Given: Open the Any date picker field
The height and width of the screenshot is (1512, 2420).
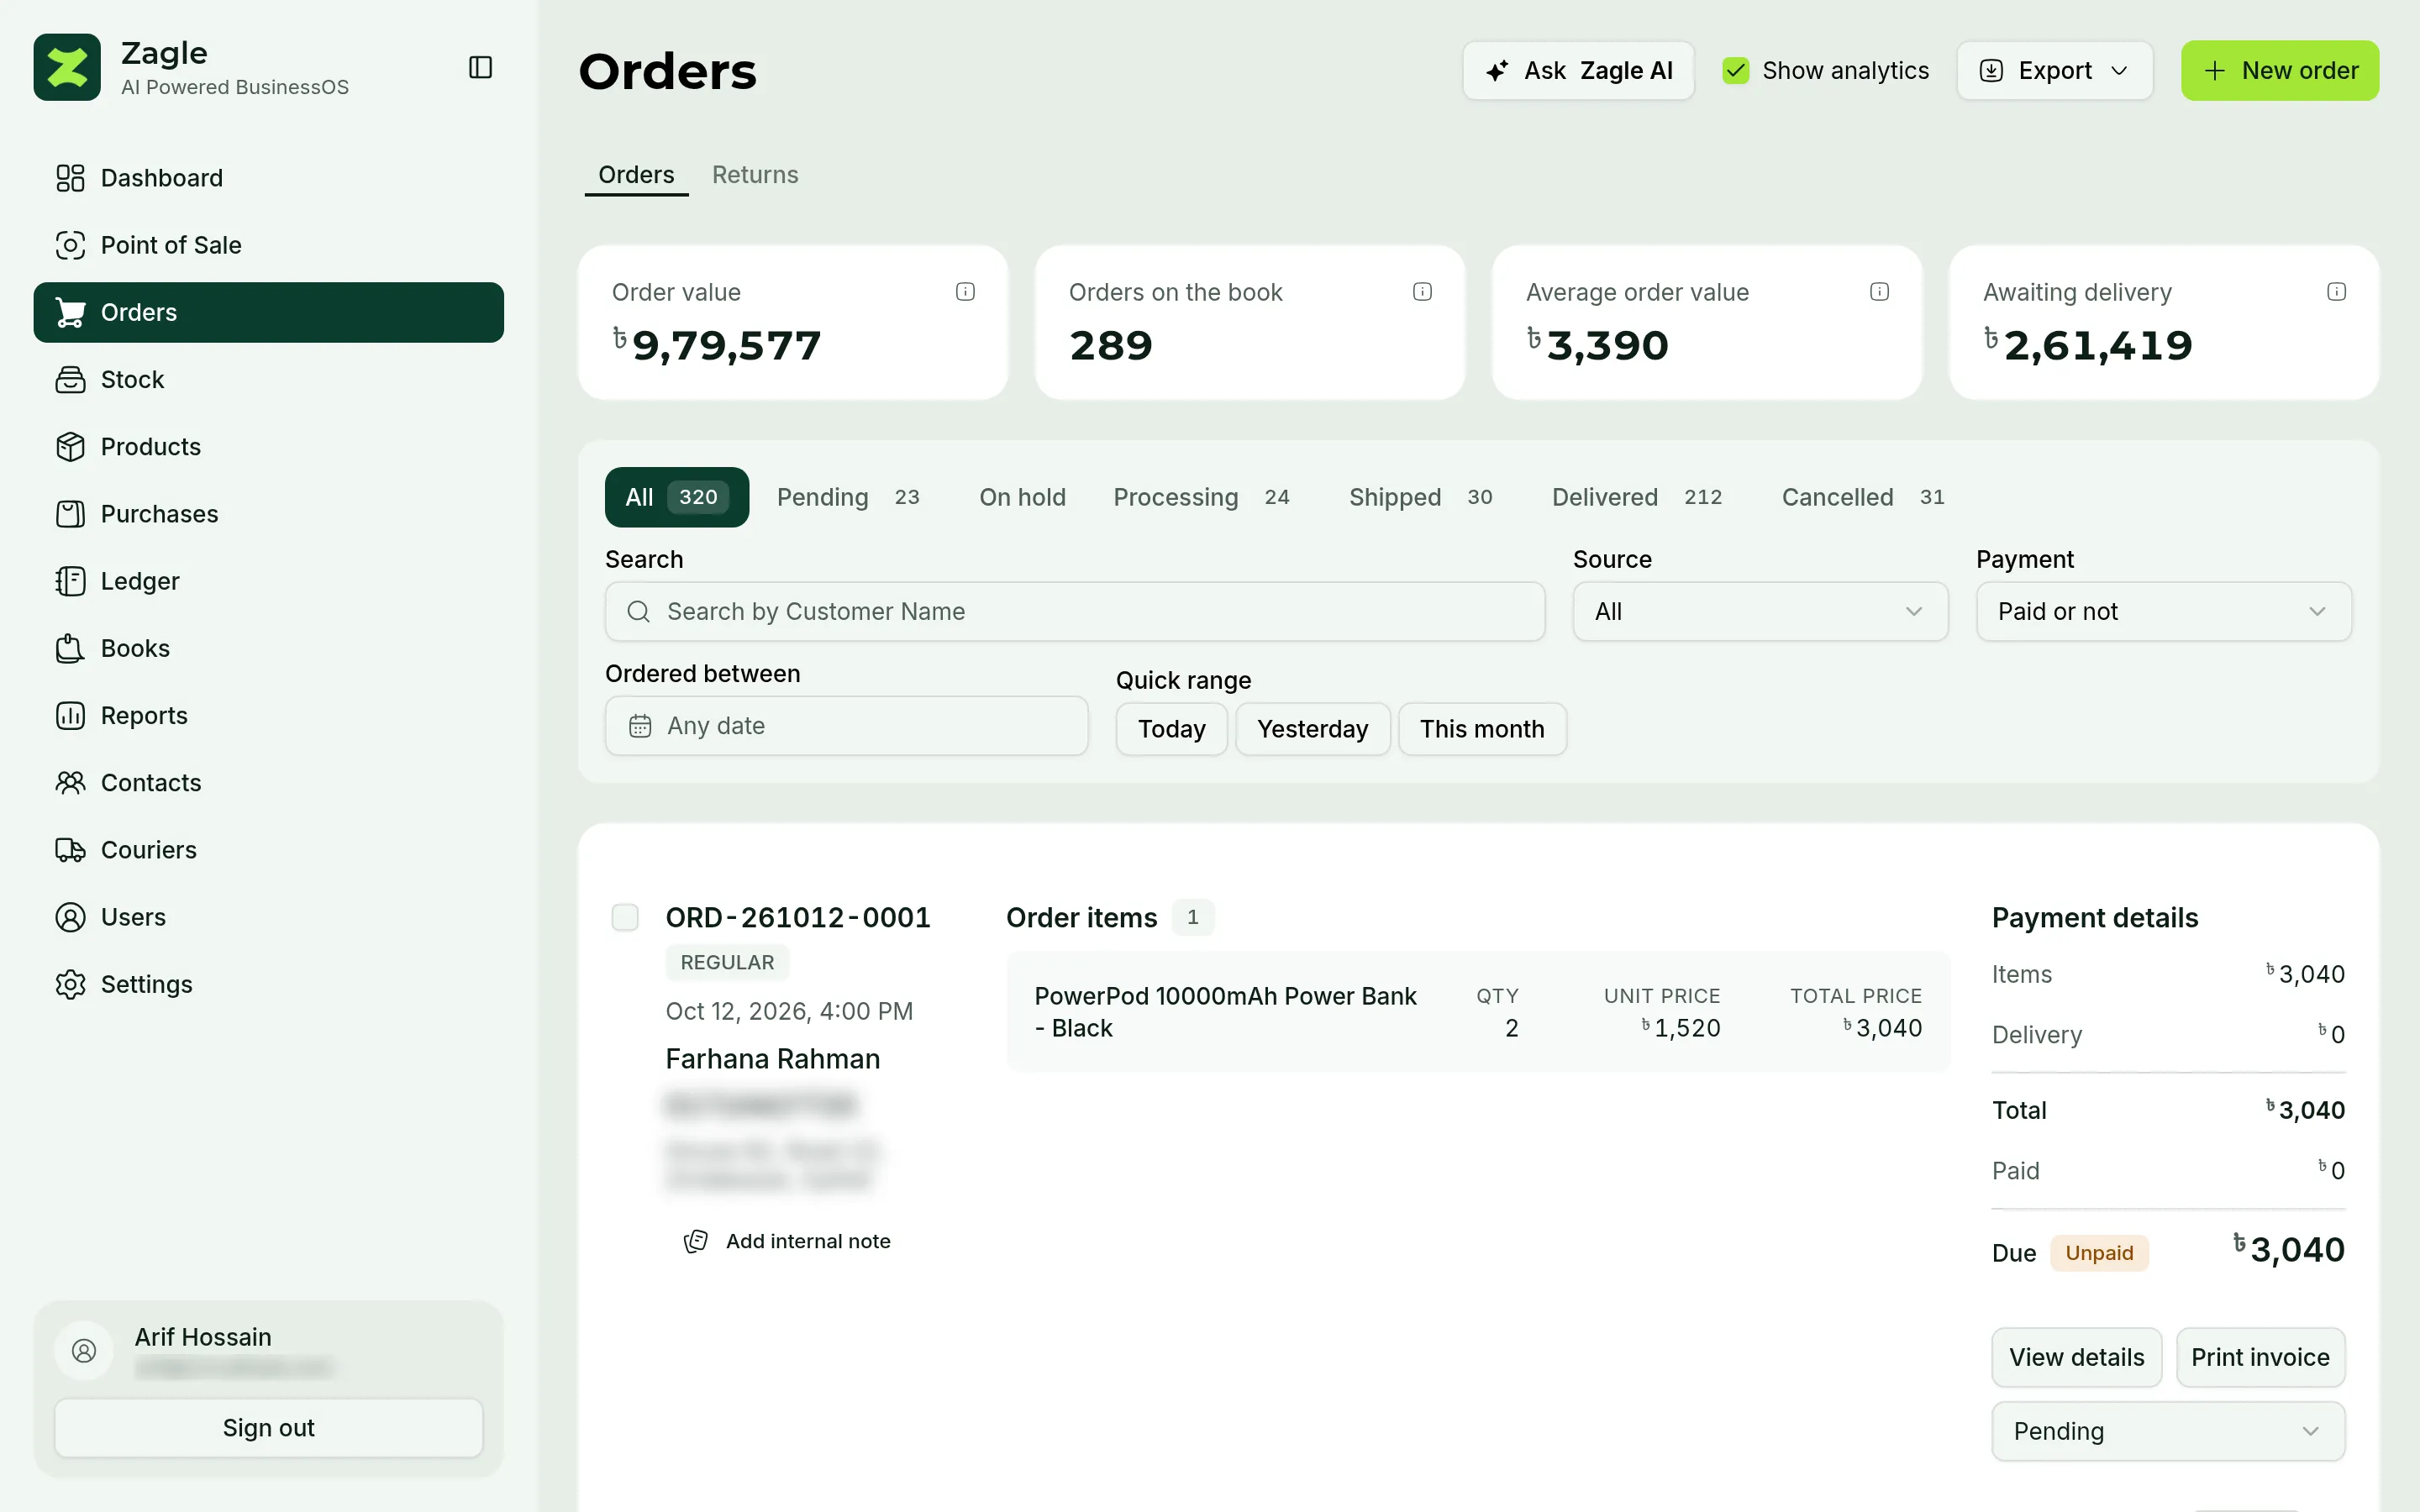Looking at the screenshot, I should 846,726.
